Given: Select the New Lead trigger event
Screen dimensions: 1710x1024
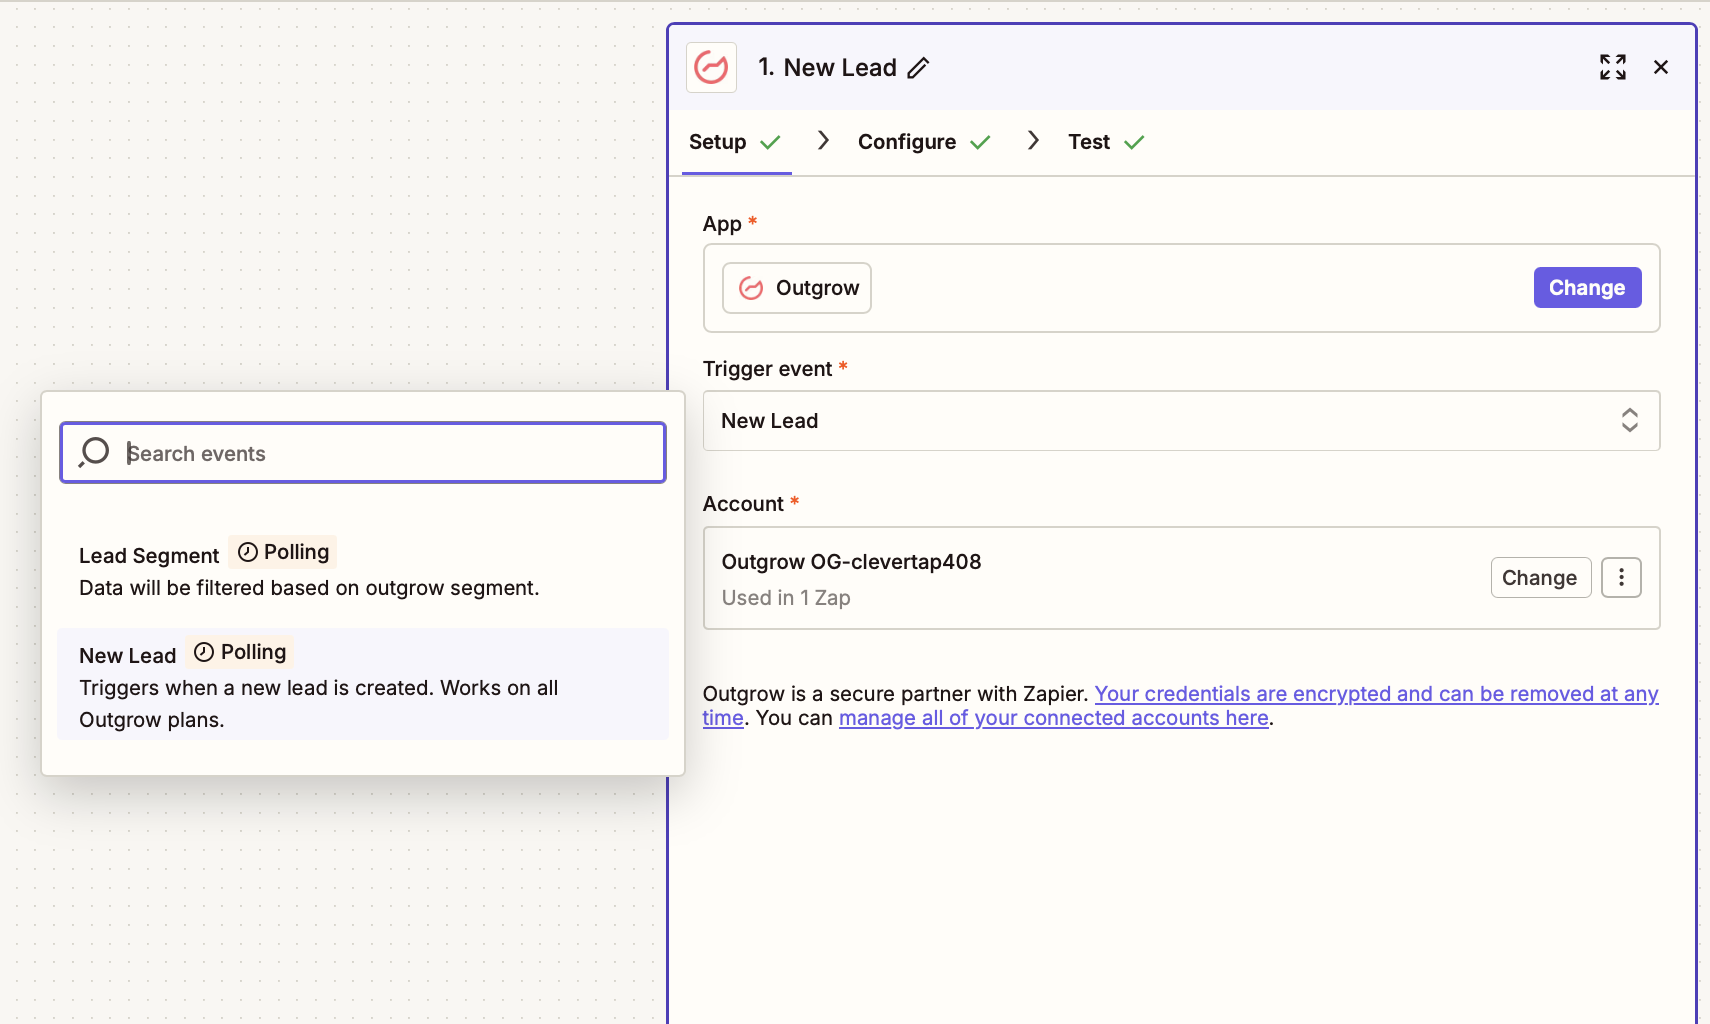Looking at the screenshot, I should [x=363, y=684].
